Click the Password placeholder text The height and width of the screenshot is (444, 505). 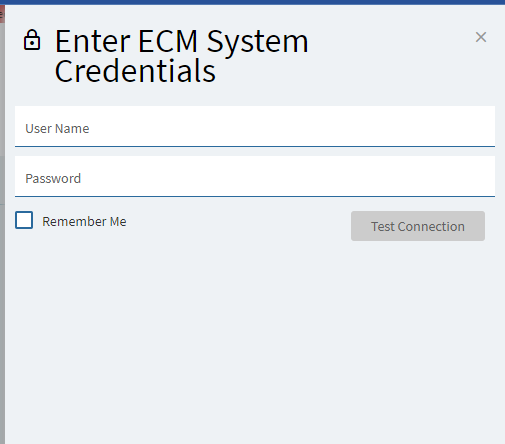click(x=53, y=179)
